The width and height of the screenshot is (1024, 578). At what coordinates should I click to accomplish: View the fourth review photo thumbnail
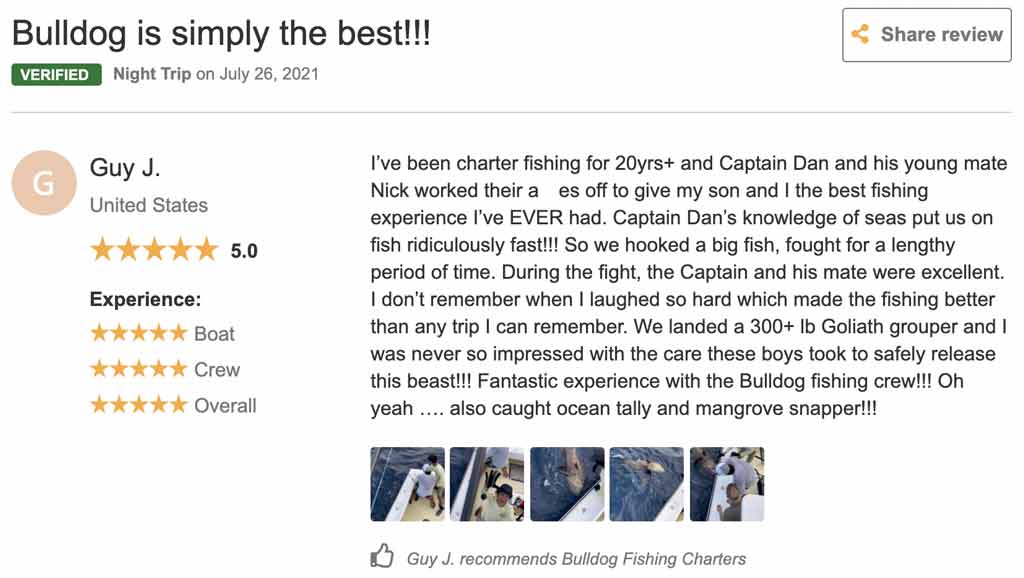pos(646,484)
